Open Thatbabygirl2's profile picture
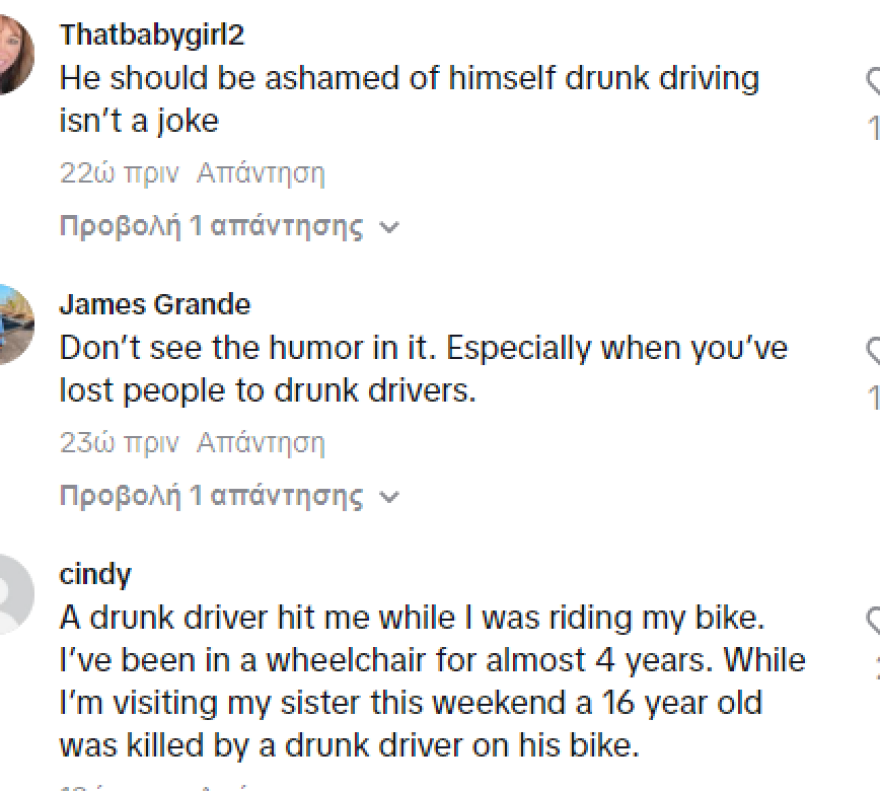880x791 pixels. point(14,57)
